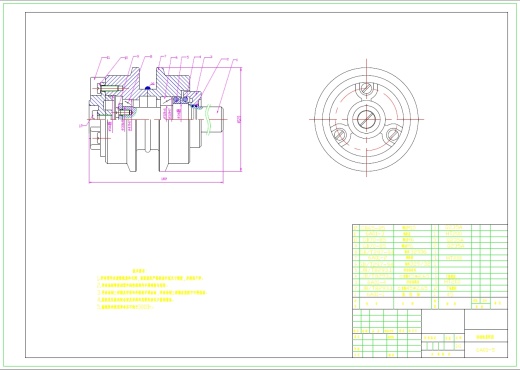Select the stub shaft end protruding from the section view

point(213,119)
